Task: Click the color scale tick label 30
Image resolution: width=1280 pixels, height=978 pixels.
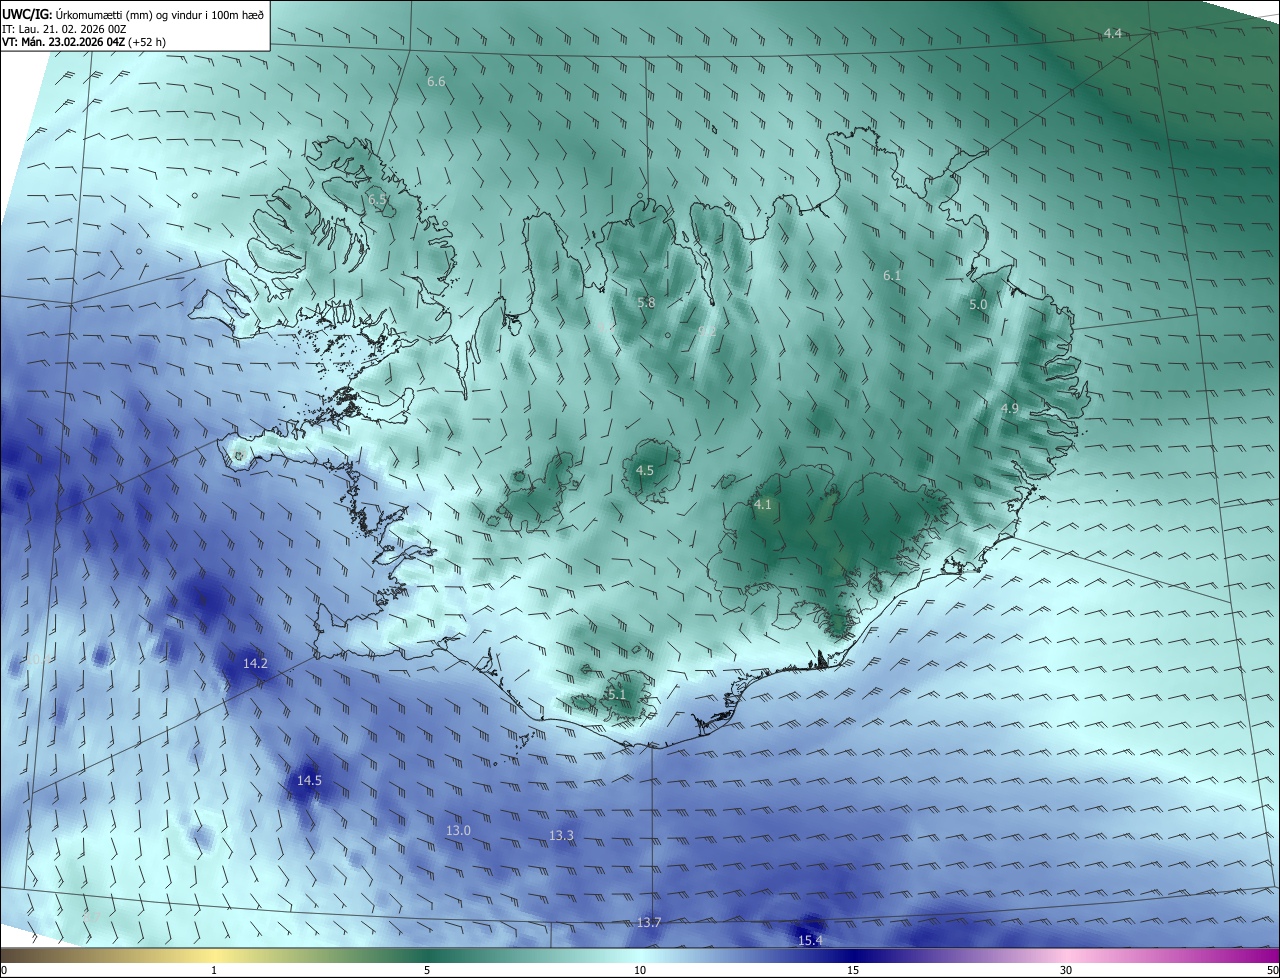Action: 1066,970
